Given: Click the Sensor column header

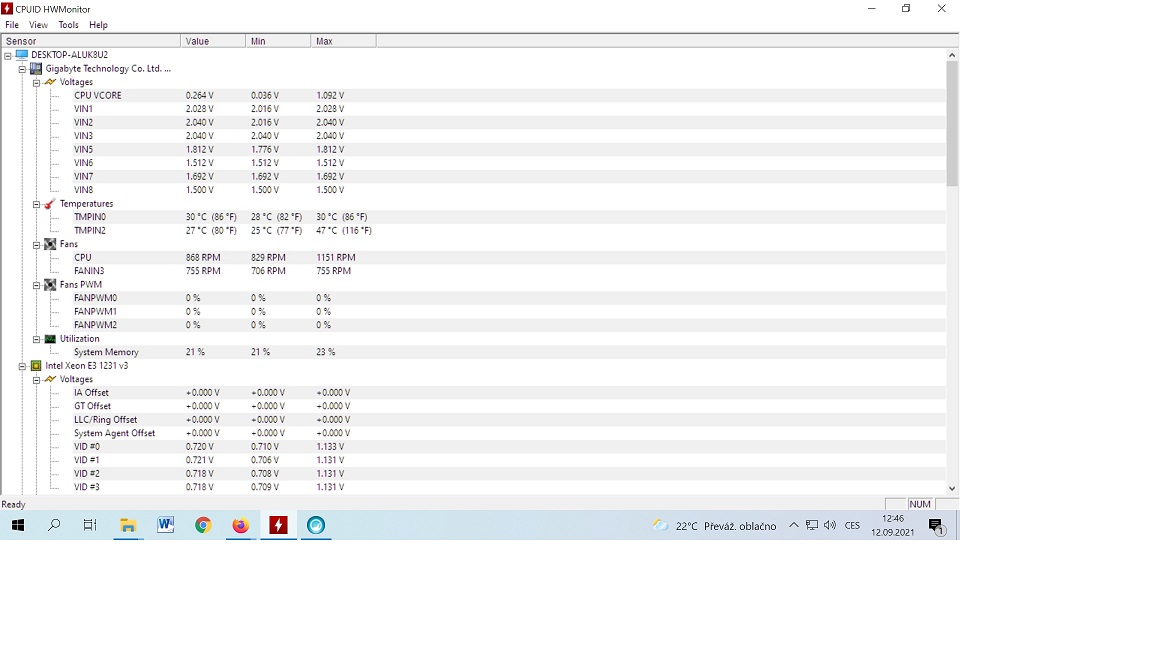Looking at the screenshot, I should pyautogui.click(x=91, y=41).
